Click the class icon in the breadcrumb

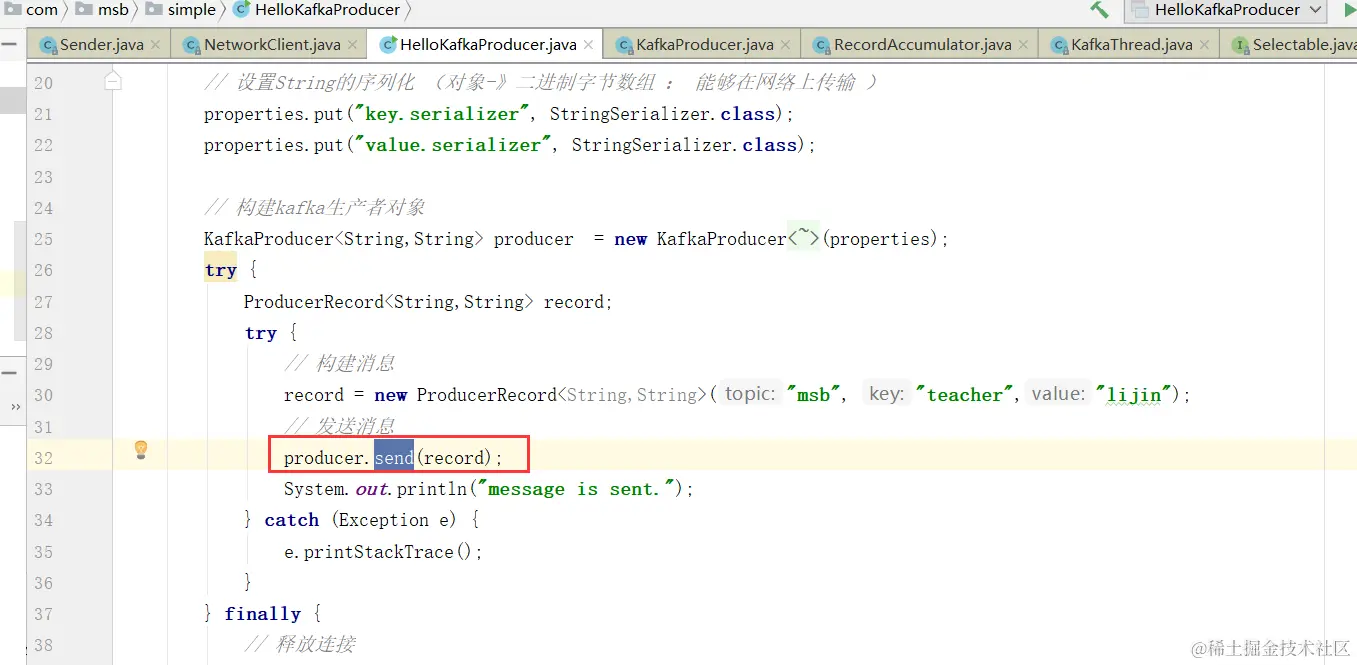(x=241, y=10)
